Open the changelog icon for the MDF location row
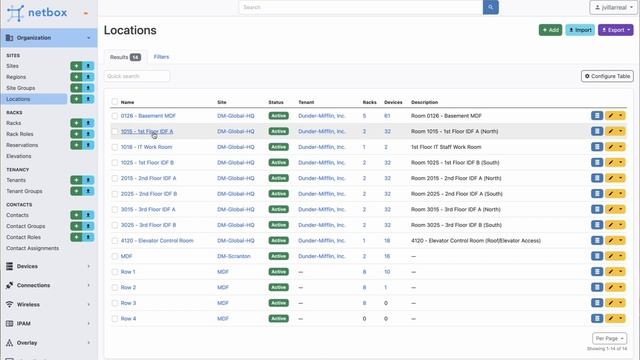This screenshot has height=360, width=640. click(x=597, y=256)
